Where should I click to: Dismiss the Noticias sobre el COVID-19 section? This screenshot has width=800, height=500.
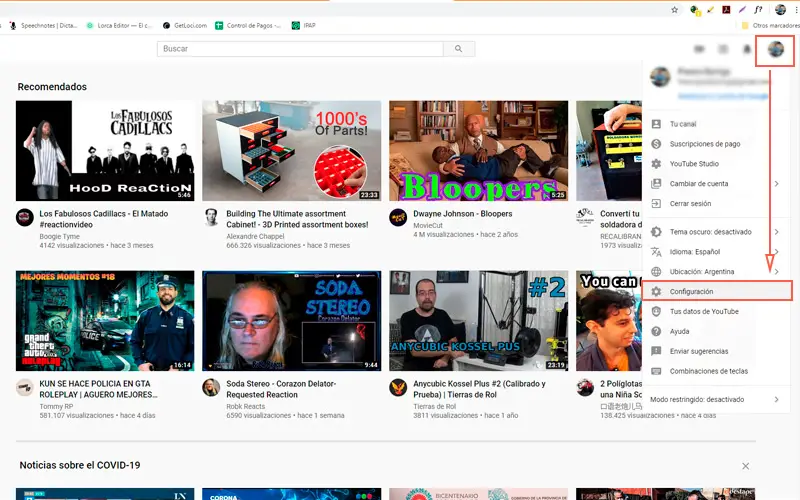(x=745, y=466)
